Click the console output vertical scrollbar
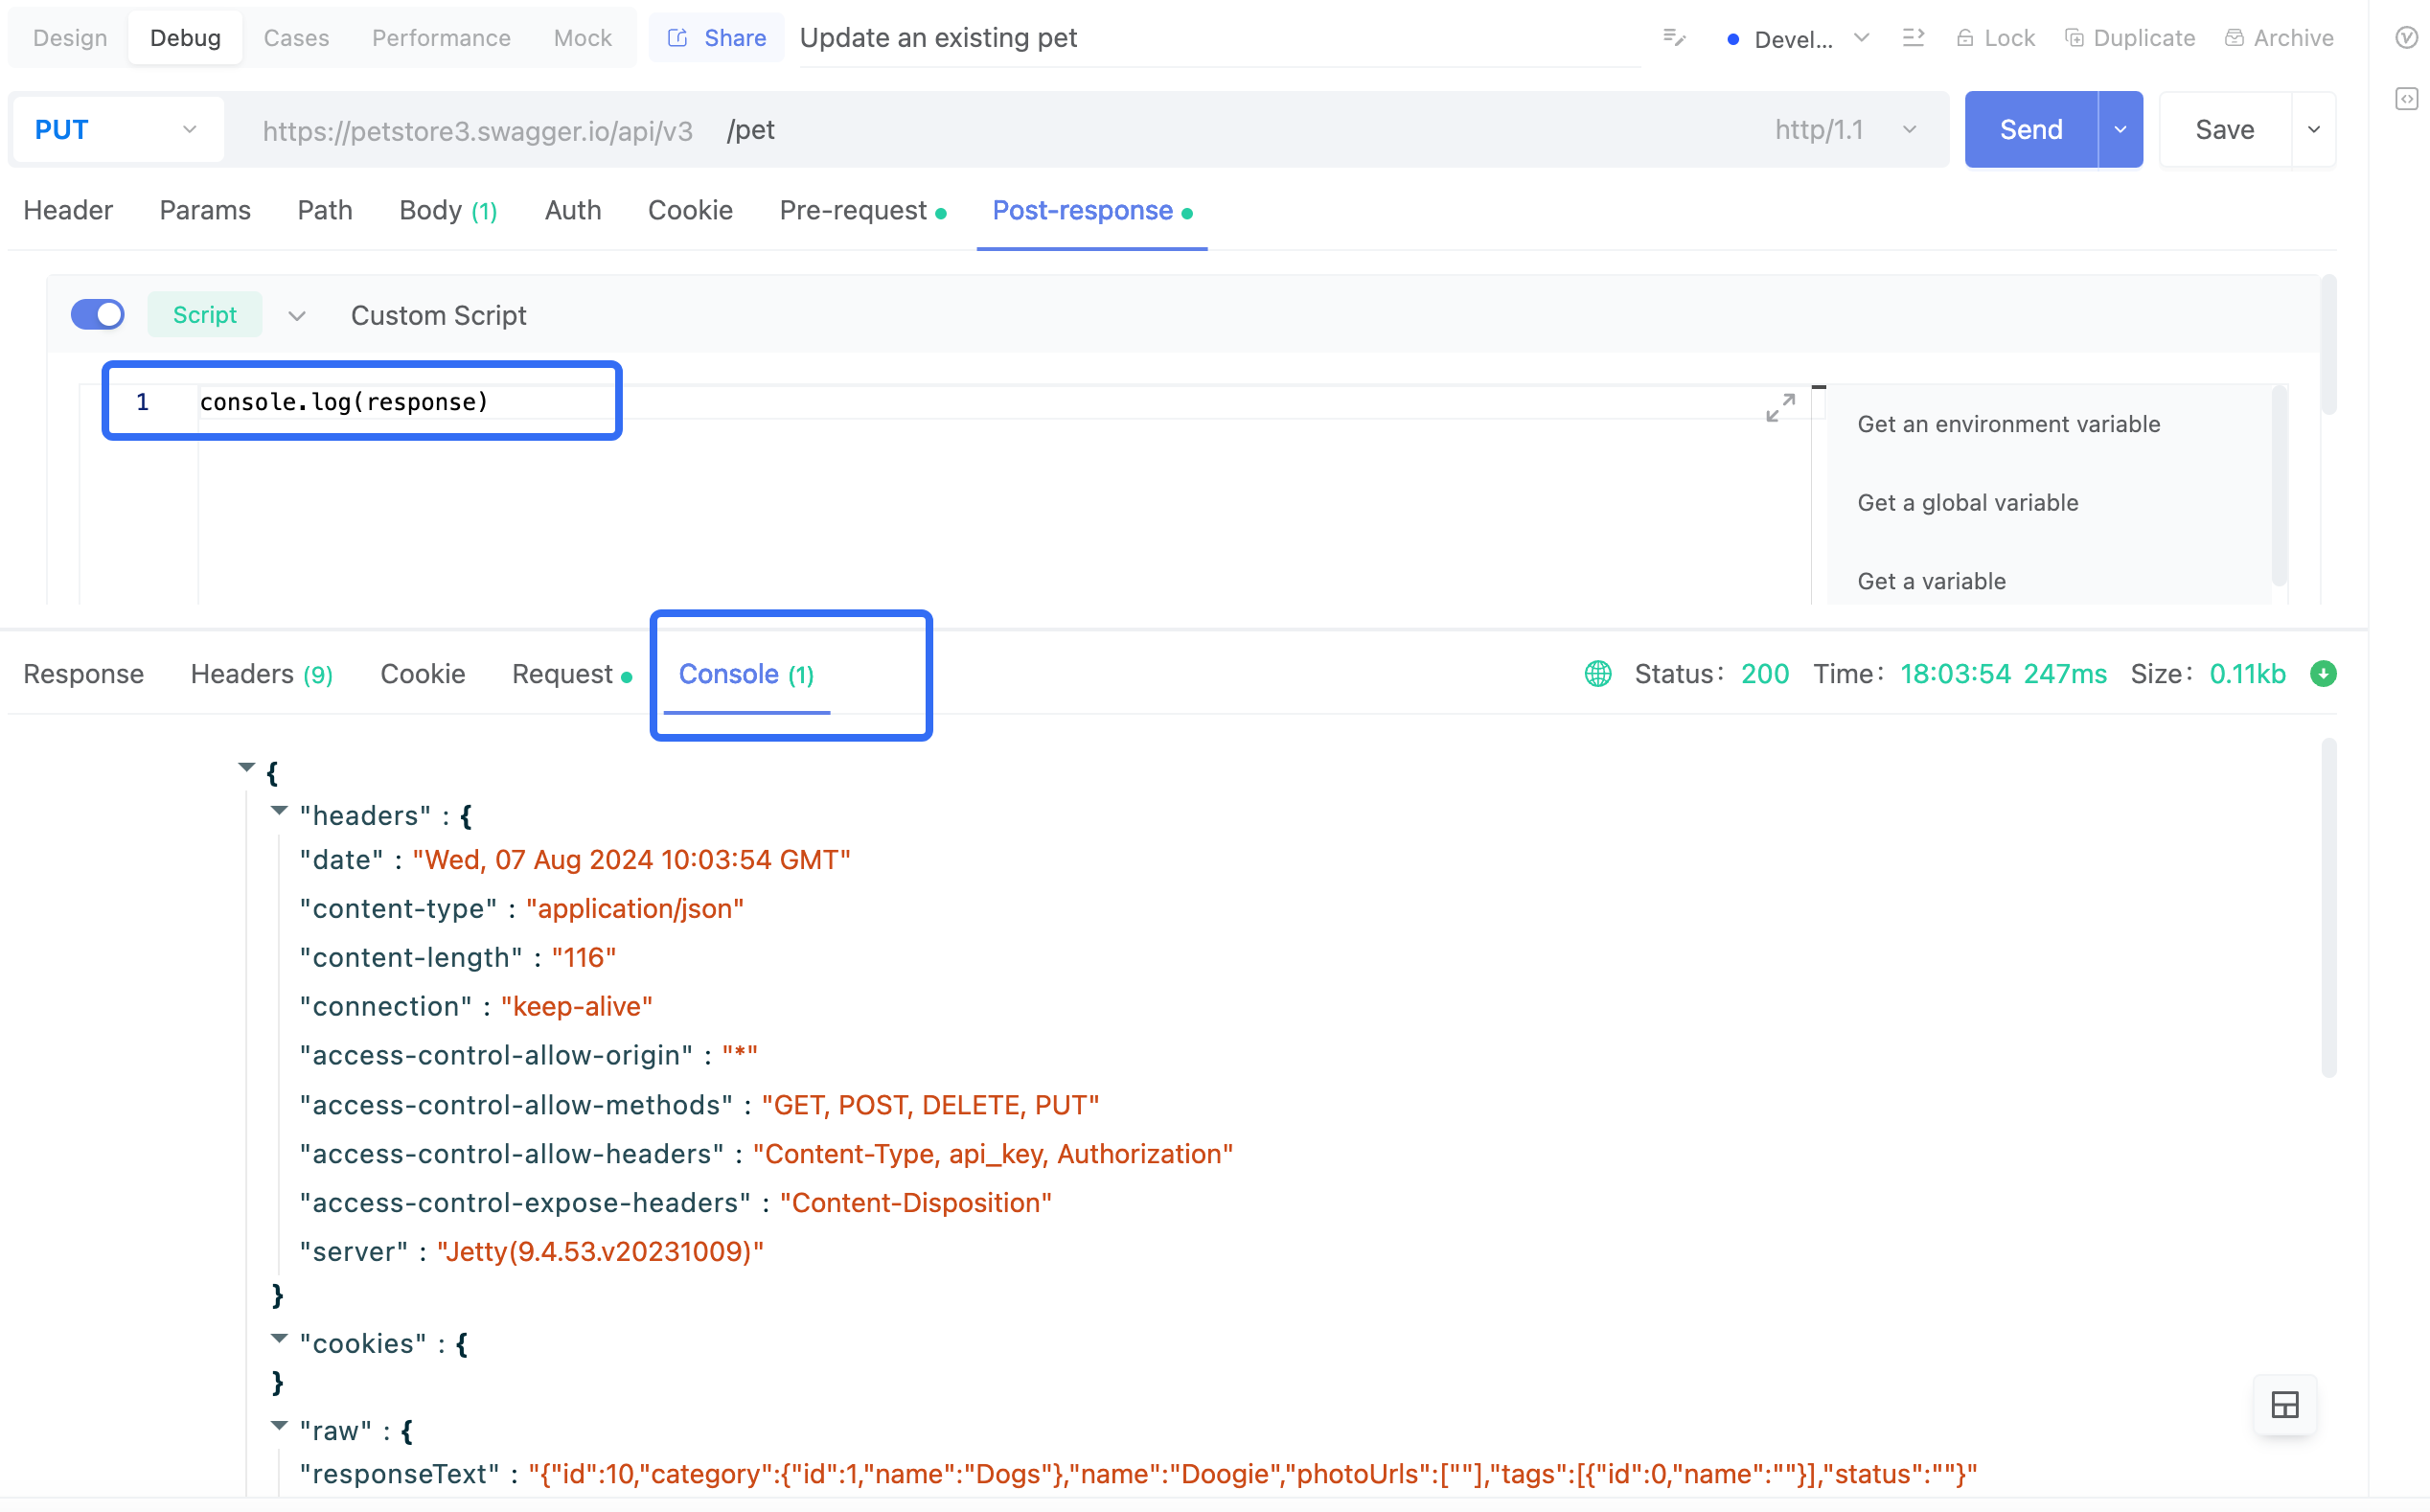2430x1512 pixels. pos(2329,908)
